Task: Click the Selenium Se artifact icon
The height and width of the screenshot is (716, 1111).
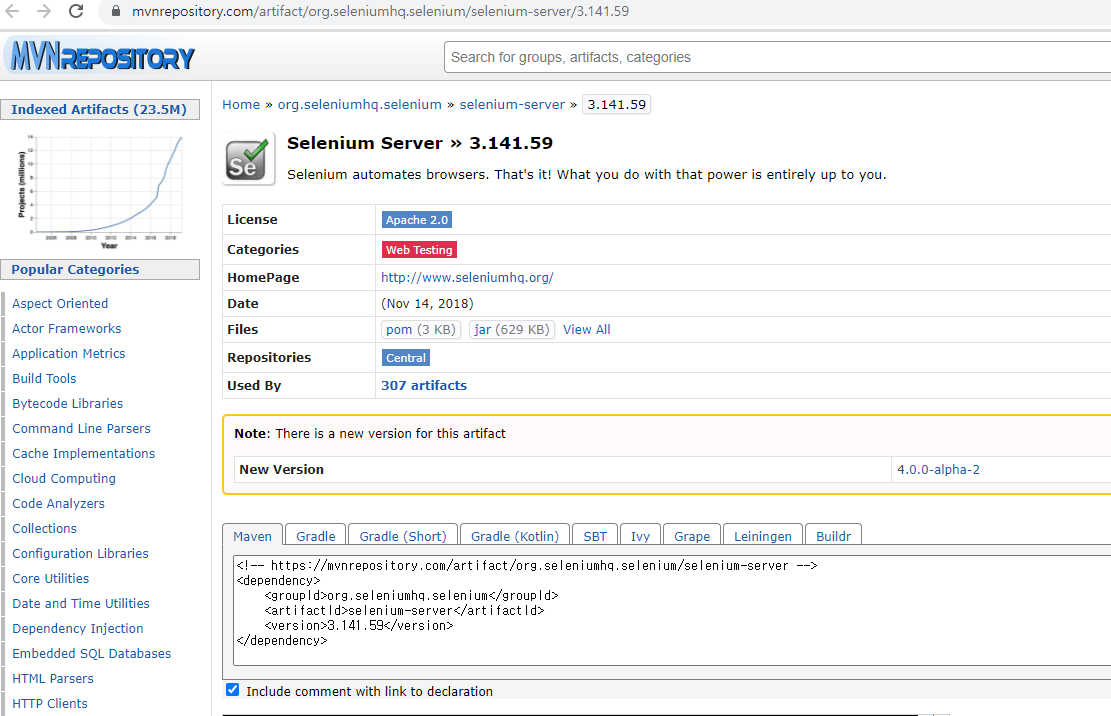Action: (248, 159)
